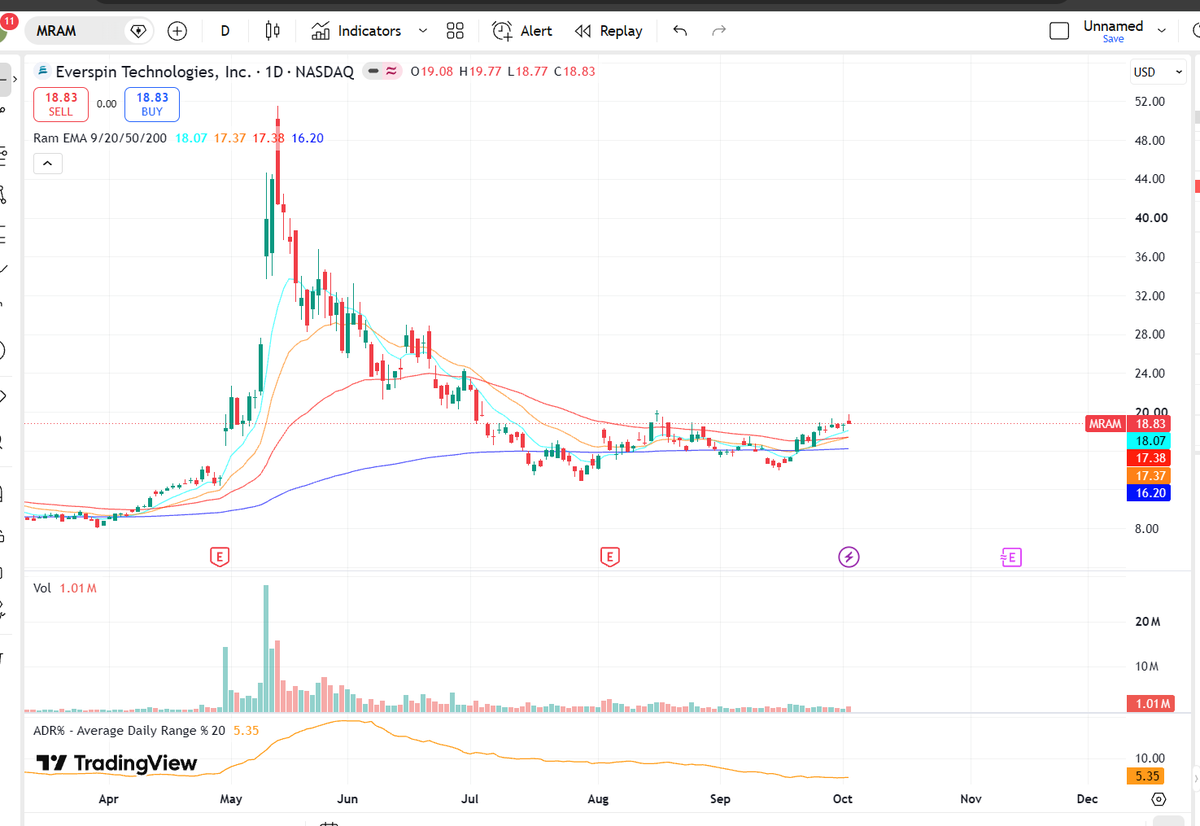Image resolution: width=1200 pixels, height=826 pixels.
Task: Click the red 18.83 SELL button
Action: pyautogui.click(x=61, y=104)
